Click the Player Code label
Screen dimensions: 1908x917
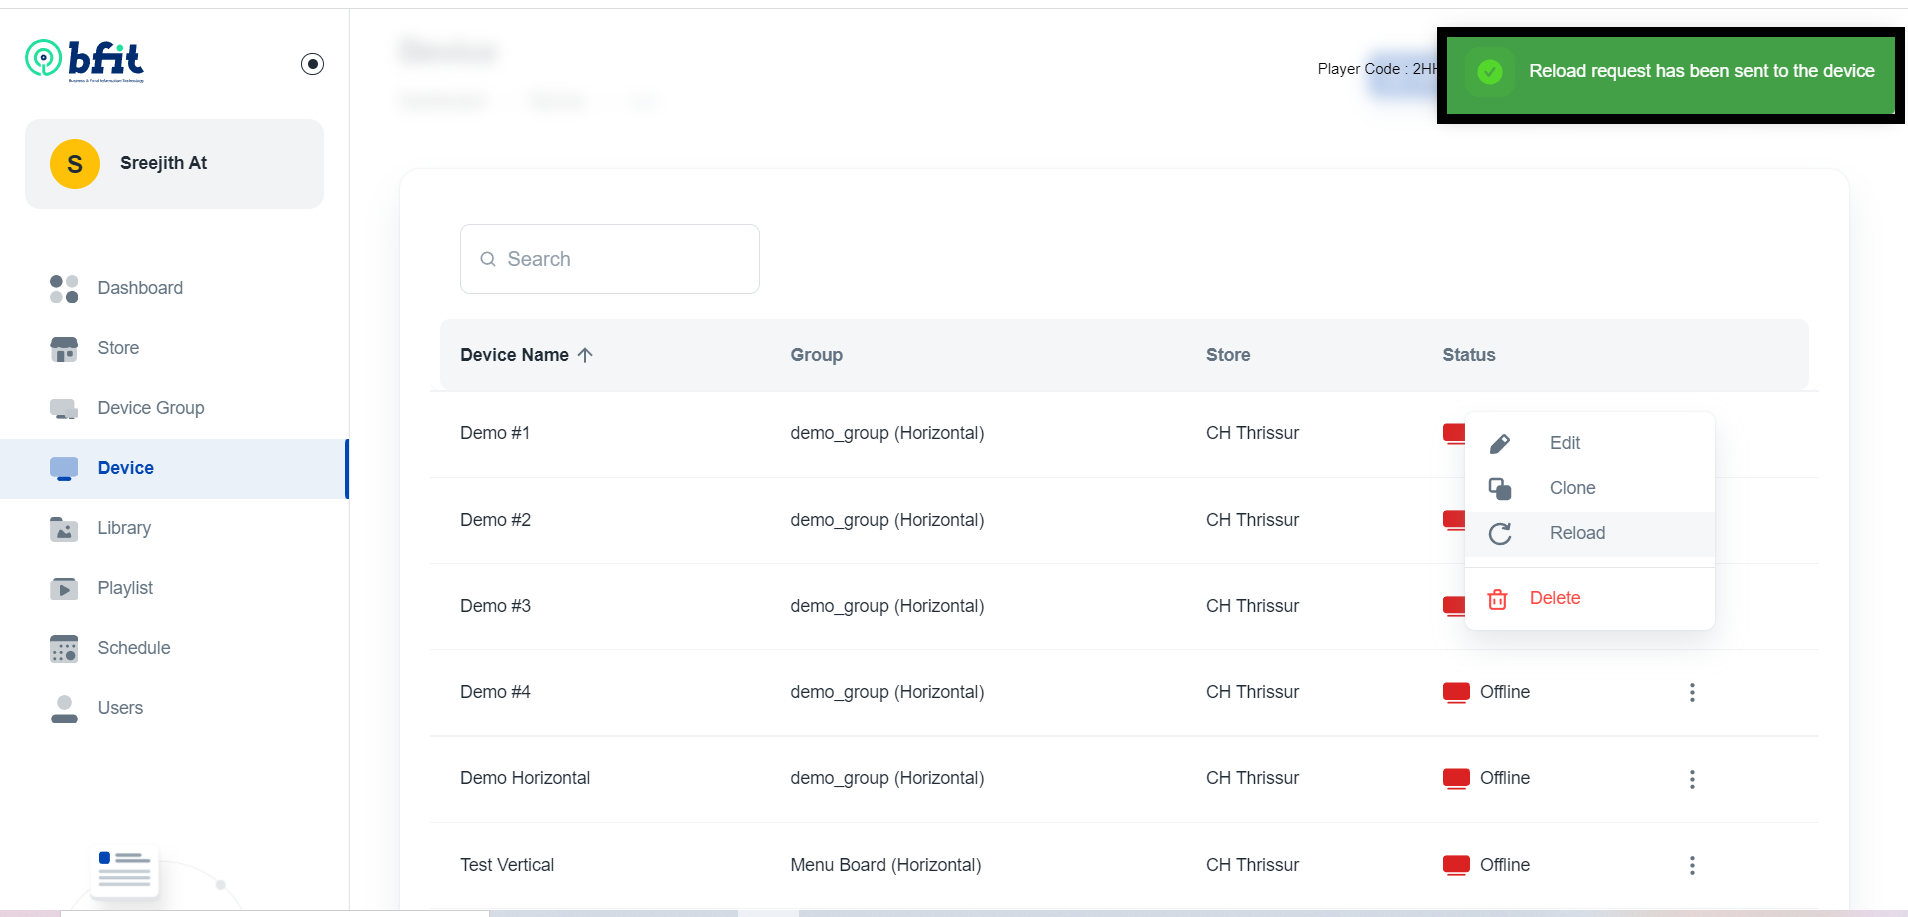1377,69
